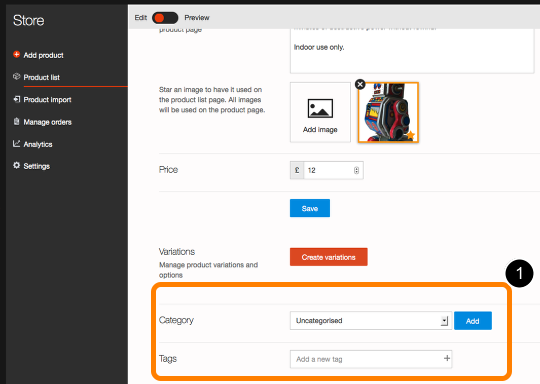540x384 pixels.
Task: Click the product description text area
Action: pos(412,50)
